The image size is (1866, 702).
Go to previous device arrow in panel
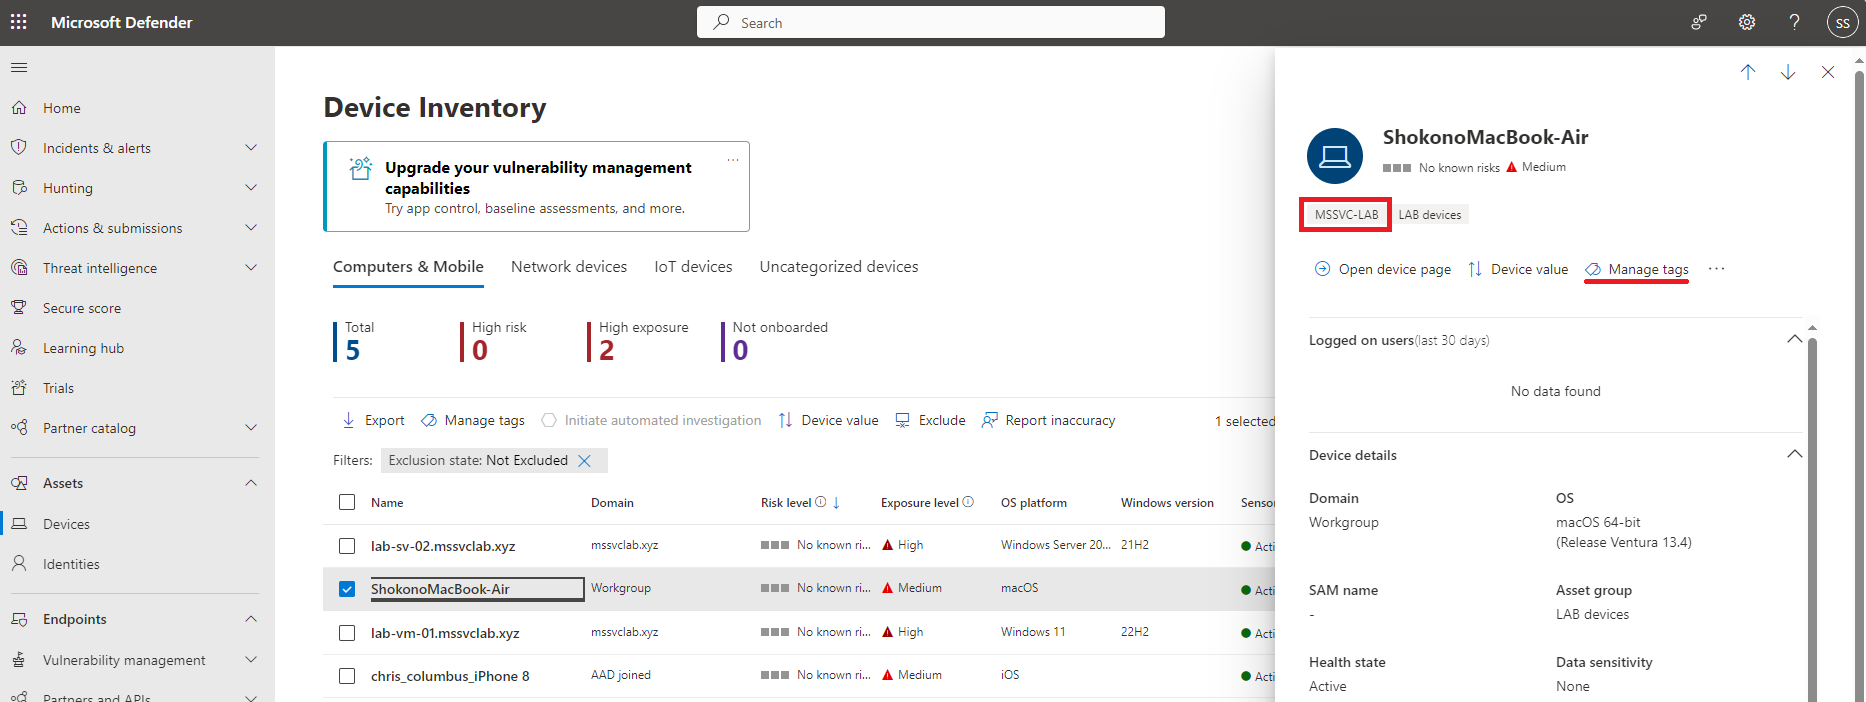pyautogui.click(x=1748, y=72)
